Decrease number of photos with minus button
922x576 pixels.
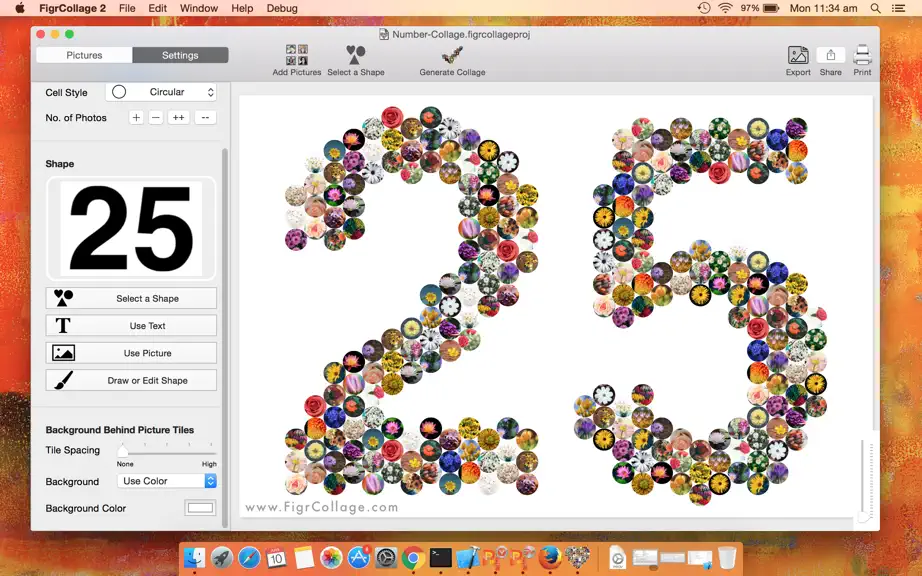coord(156,118)
